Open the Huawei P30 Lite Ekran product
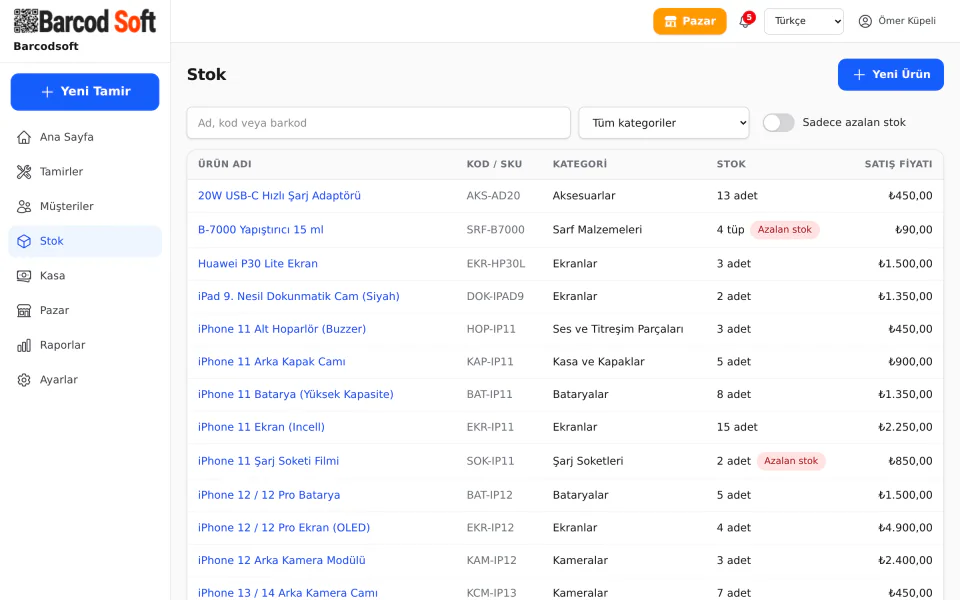Image resolution: width=960 pixels, height=600 pixels. [258, 264]
